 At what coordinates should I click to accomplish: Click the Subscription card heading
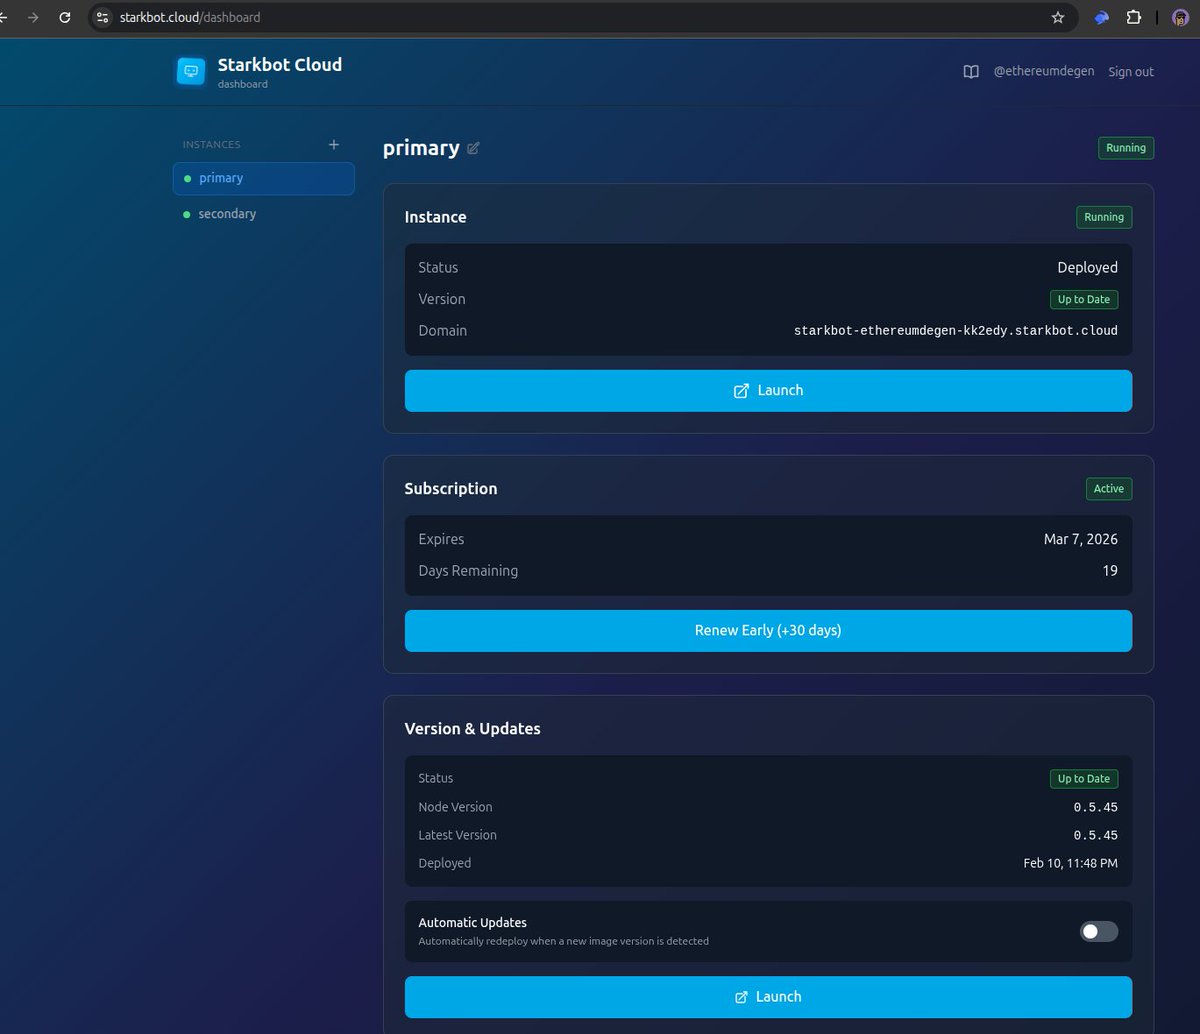coord(451,489)
